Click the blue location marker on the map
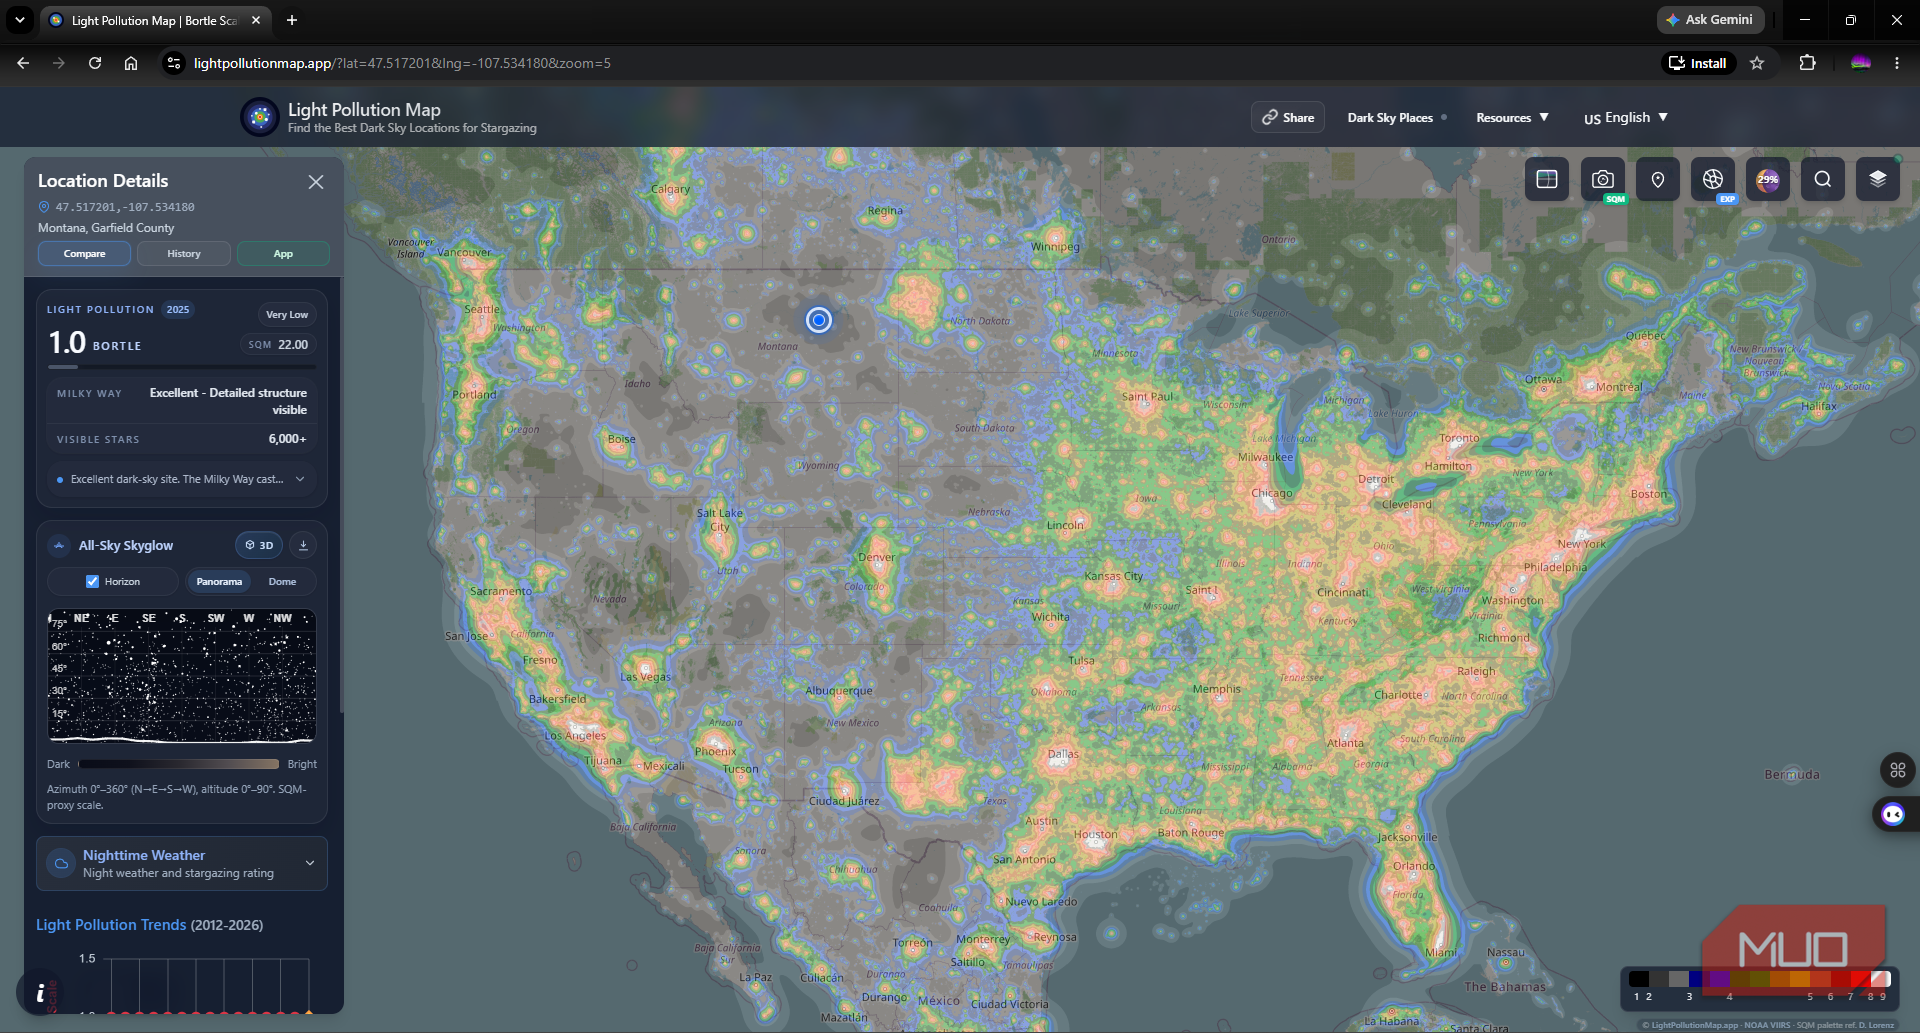This screenshot has height=1033, width=1920. coord(819,320)
